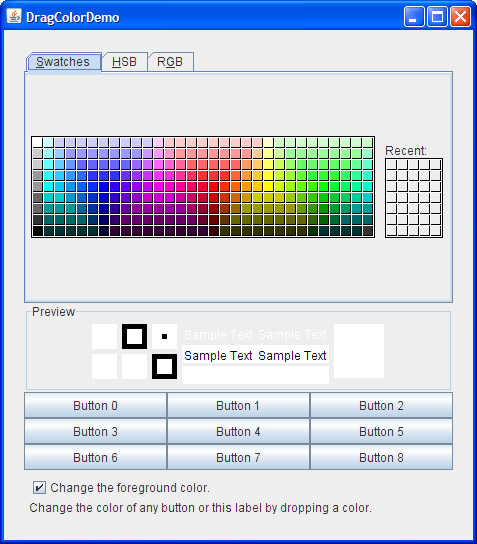Select the top-left cell of the Recent grid

point(391,165)
